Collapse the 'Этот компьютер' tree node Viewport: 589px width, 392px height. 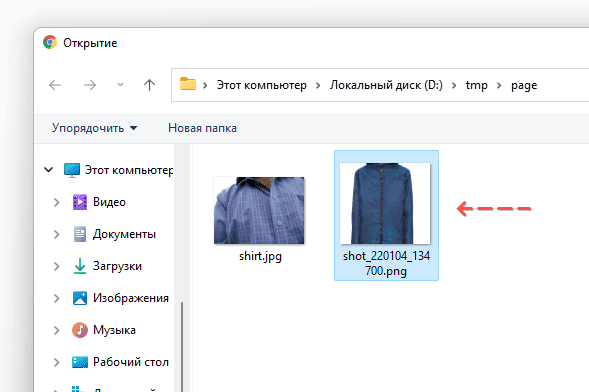click(x=48, y=170)
